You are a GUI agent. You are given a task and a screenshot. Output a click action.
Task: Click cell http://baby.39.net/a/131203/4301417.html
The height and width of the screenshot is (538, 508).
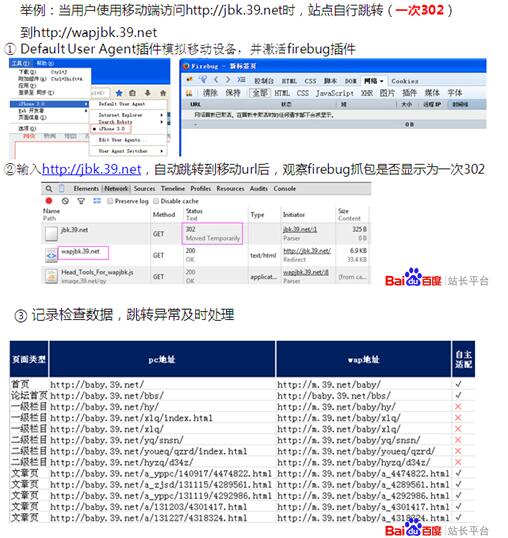[x=149, y=506]
